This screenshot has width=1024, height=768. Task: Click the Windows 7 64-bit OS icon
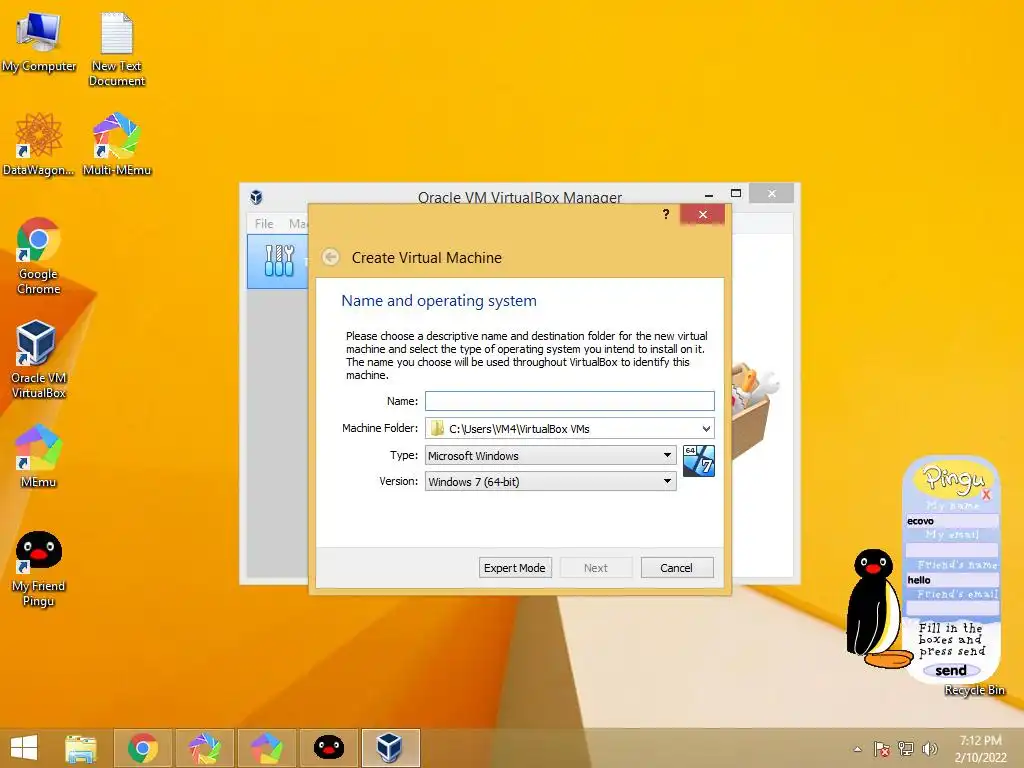coord(699,461)
